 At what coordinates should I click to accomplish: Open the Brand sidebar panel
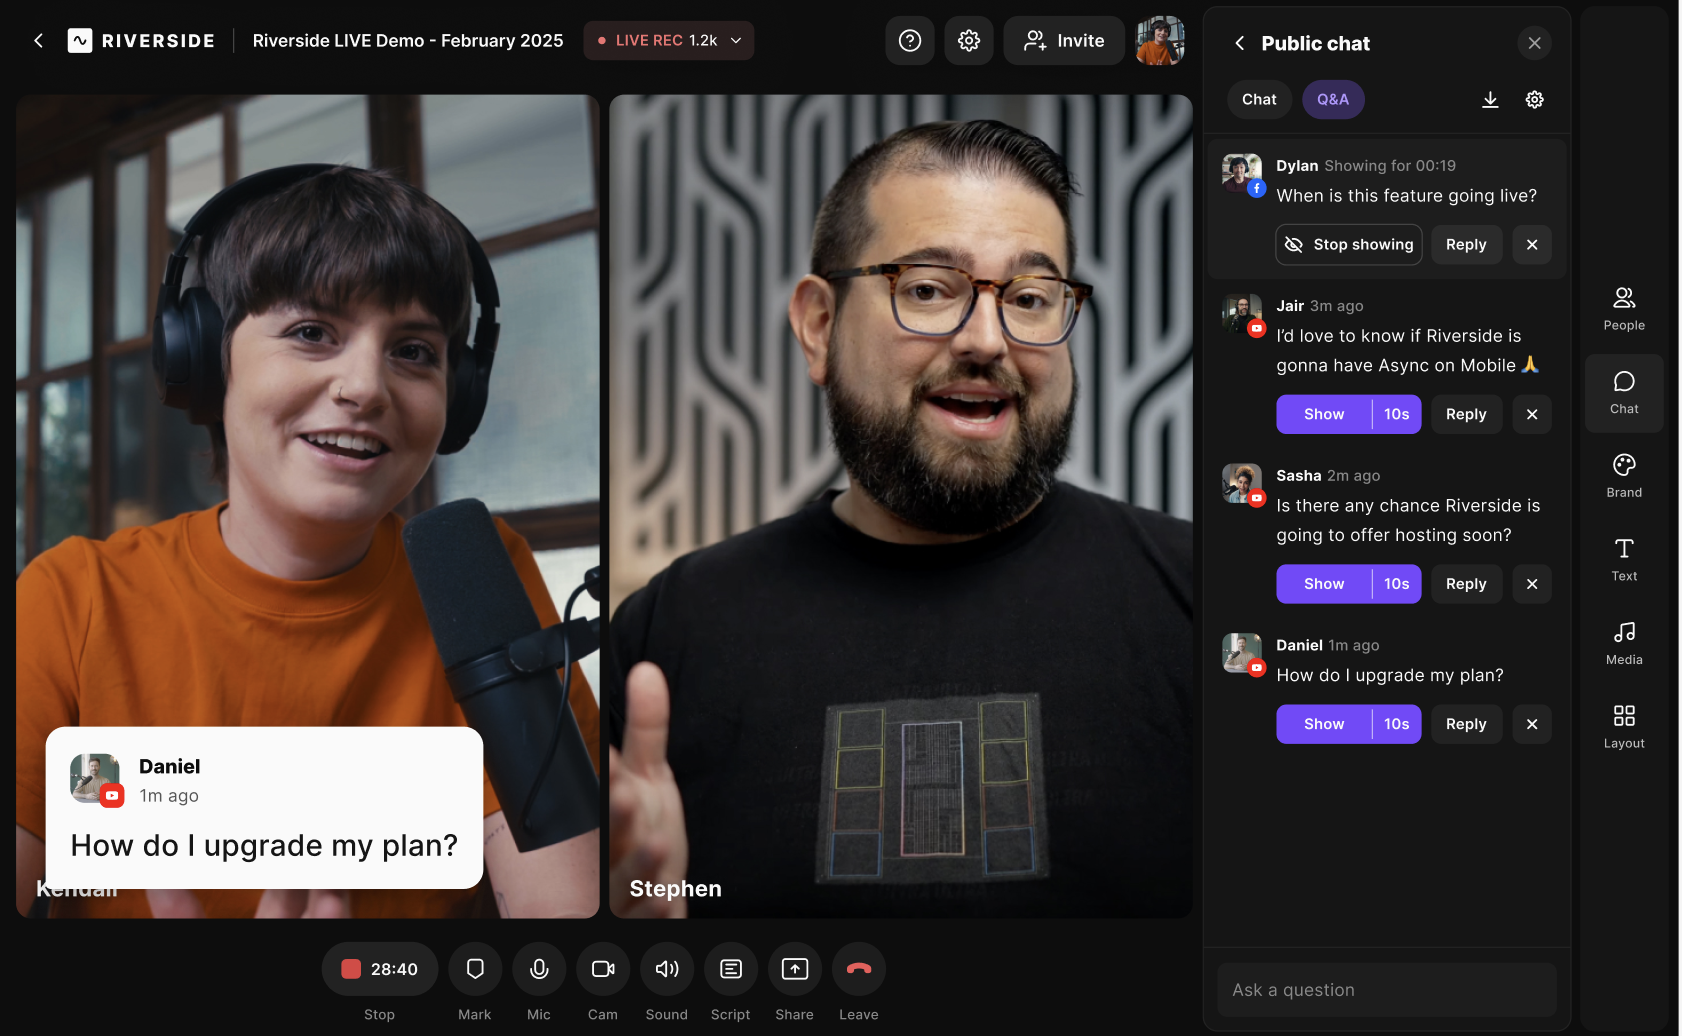(1624, 477)
